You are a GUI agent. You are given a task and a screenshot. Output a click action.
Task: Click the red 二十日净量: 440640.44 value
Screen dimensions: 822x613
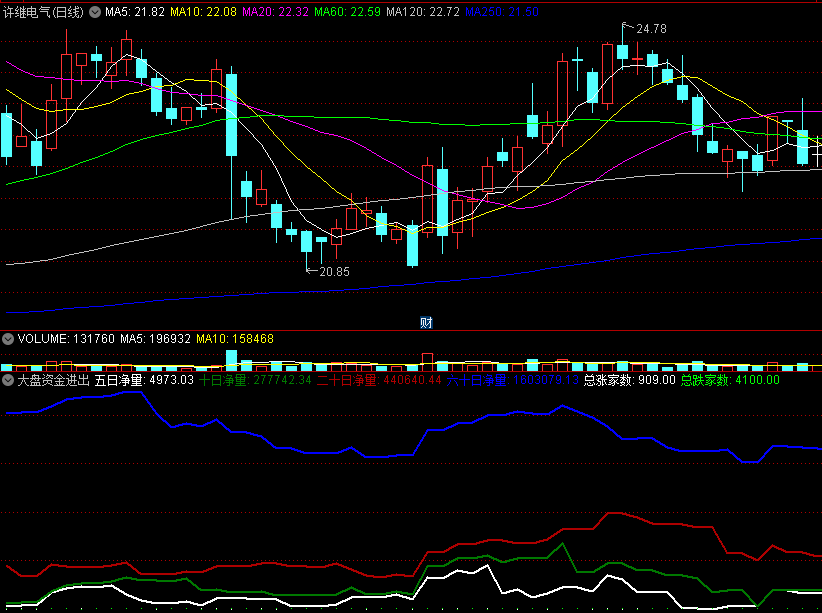click(379, 380)
